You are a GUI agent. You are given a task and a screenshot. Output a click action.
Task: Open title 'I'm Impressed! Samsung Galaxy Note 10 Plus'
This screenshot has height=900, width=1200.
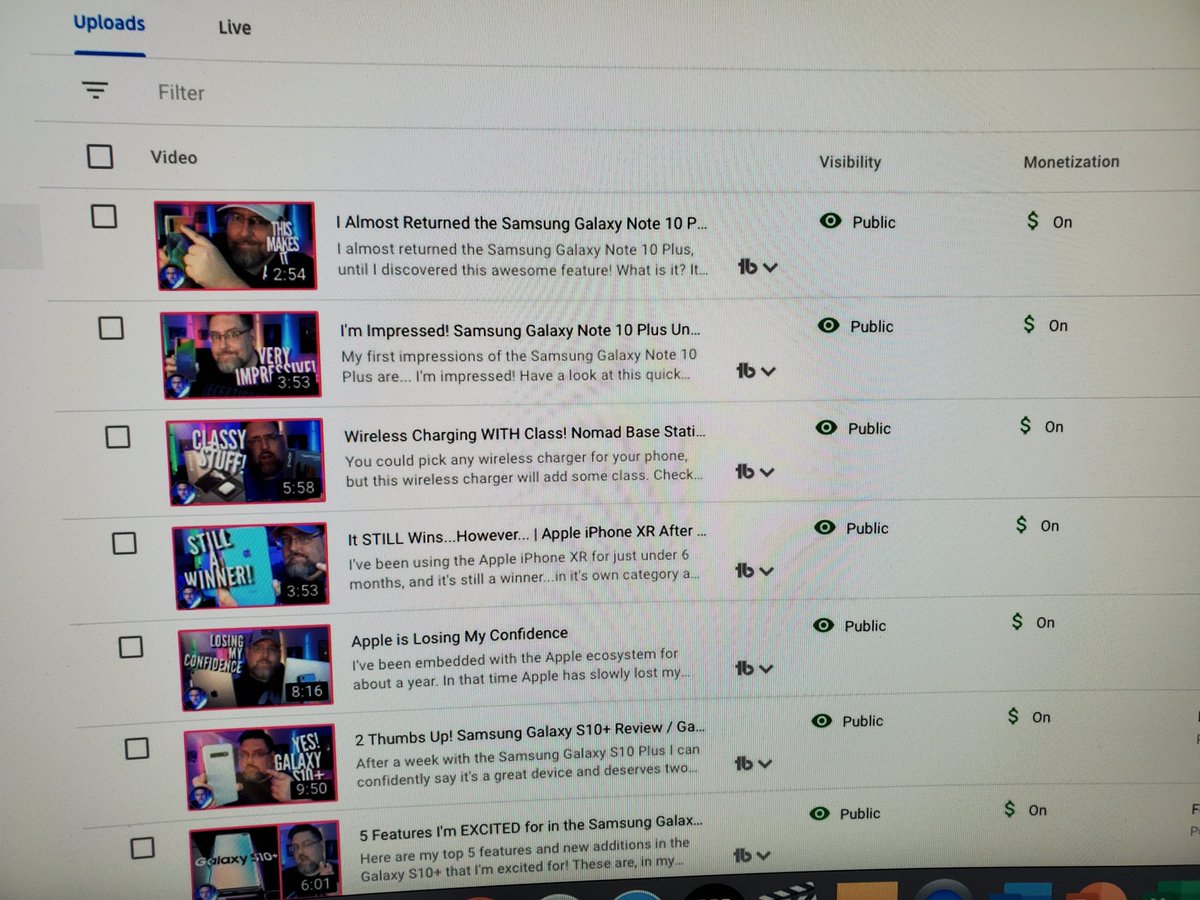point(520,330)
